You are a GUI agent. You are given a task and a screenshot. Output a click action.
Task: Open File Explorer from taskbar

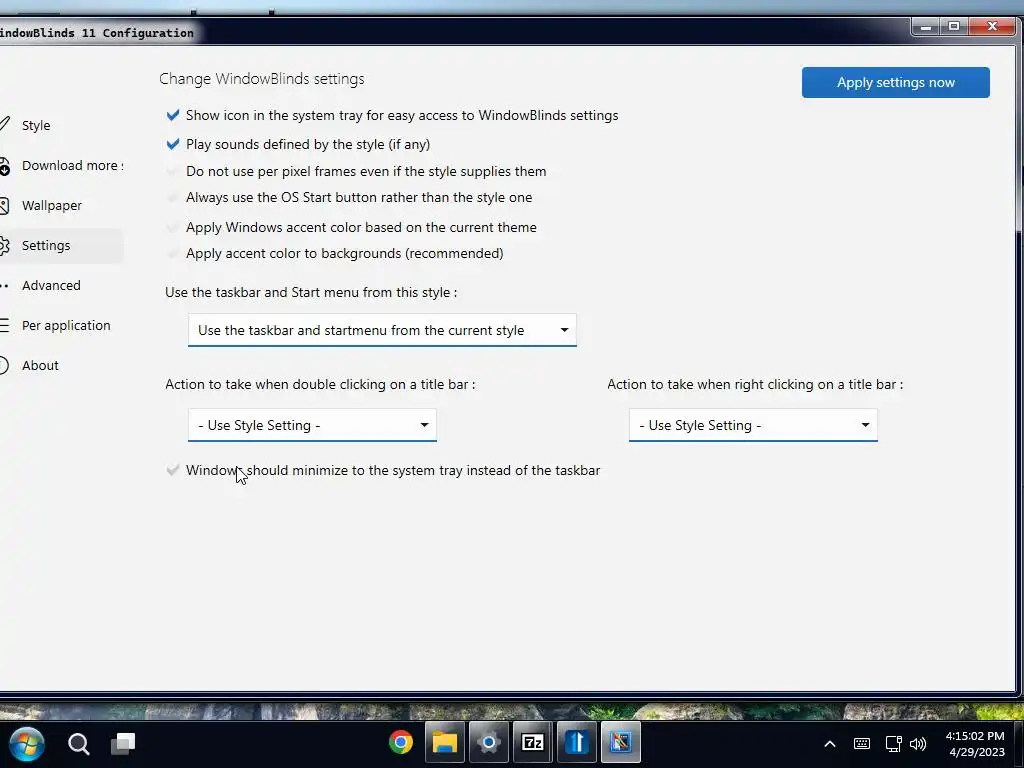tap(445, 743)
